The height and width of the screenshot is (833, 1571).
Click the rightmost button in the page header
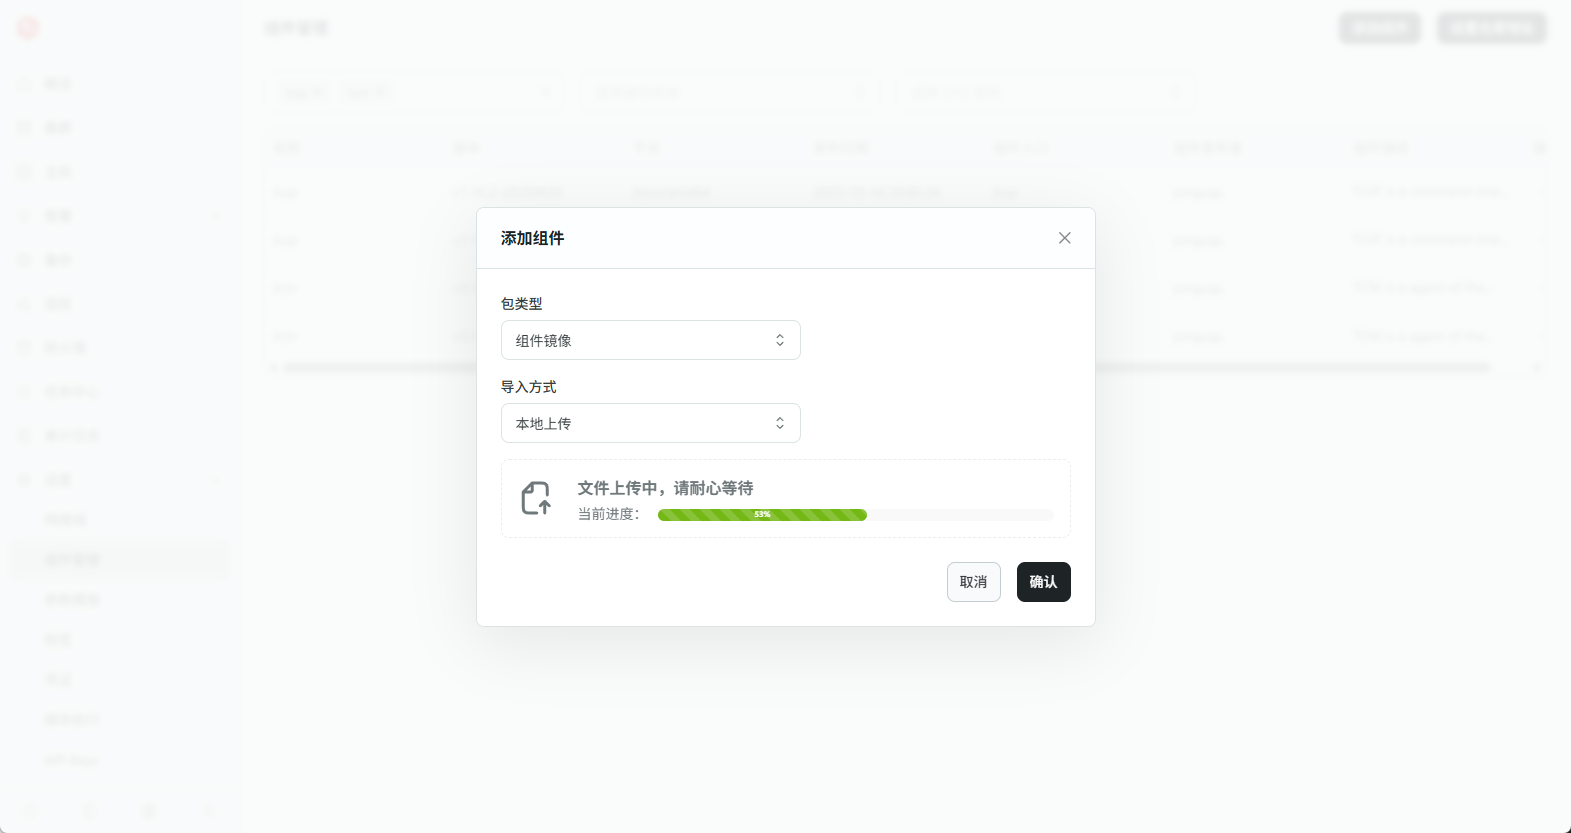[x=1491, y=28]
